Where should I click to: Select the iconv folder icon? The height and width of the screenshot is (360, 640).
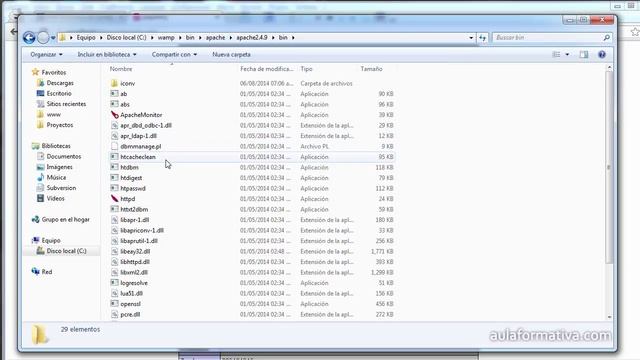tap(114, 83)
